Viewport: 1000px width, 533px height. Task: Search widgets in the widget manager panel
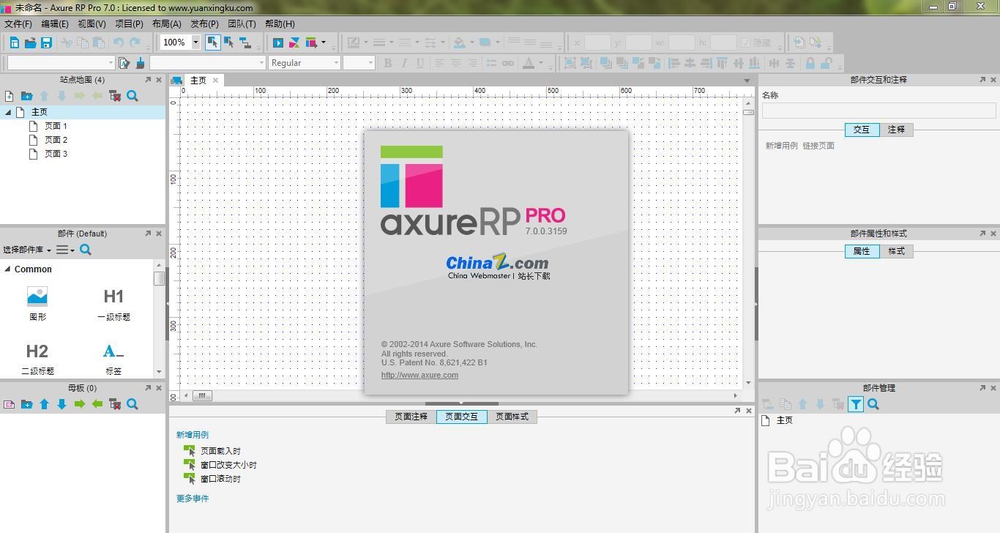coord(873,404)
